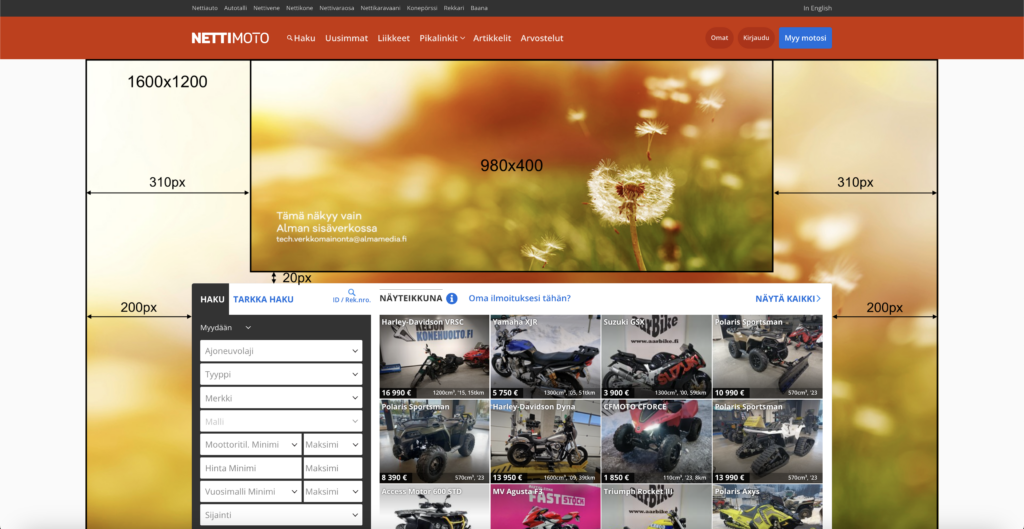Click the Kirjaudu button
1024x529 pixels.
[x=756, y=38]
